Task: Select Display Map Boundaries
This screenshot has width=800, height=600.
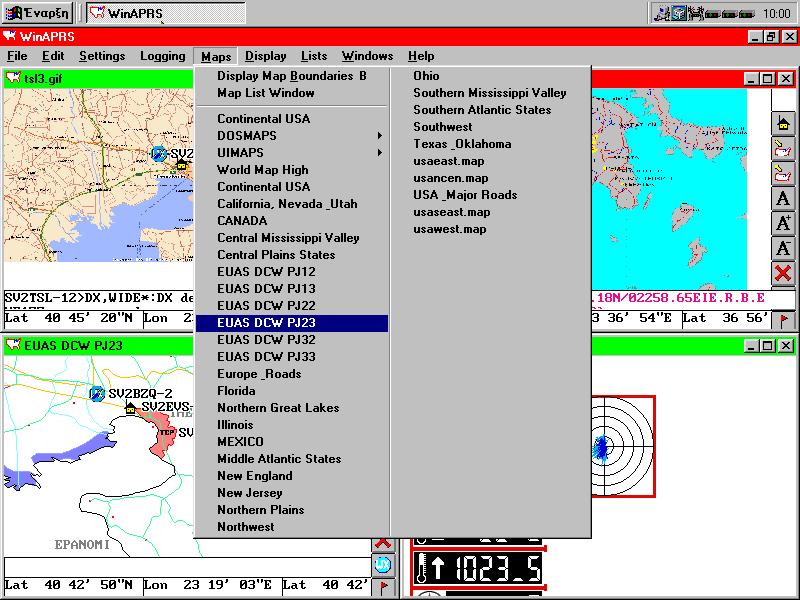Action: click(x=292, y=76)
